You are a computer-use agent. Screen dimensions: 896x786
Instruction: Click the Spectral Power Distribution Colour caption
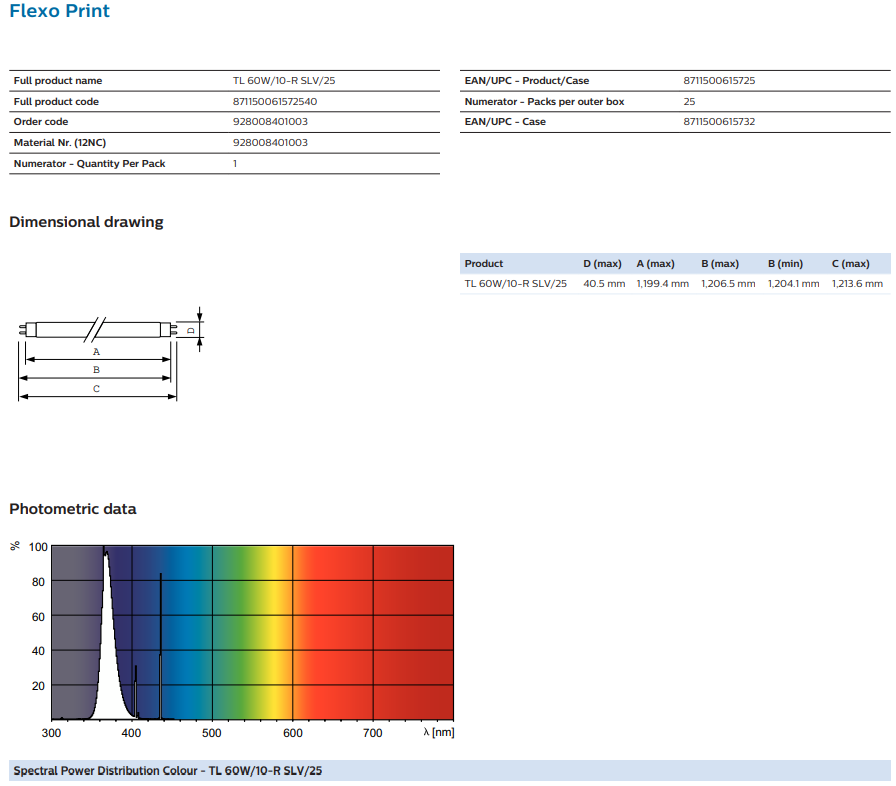tap(167, 771)
